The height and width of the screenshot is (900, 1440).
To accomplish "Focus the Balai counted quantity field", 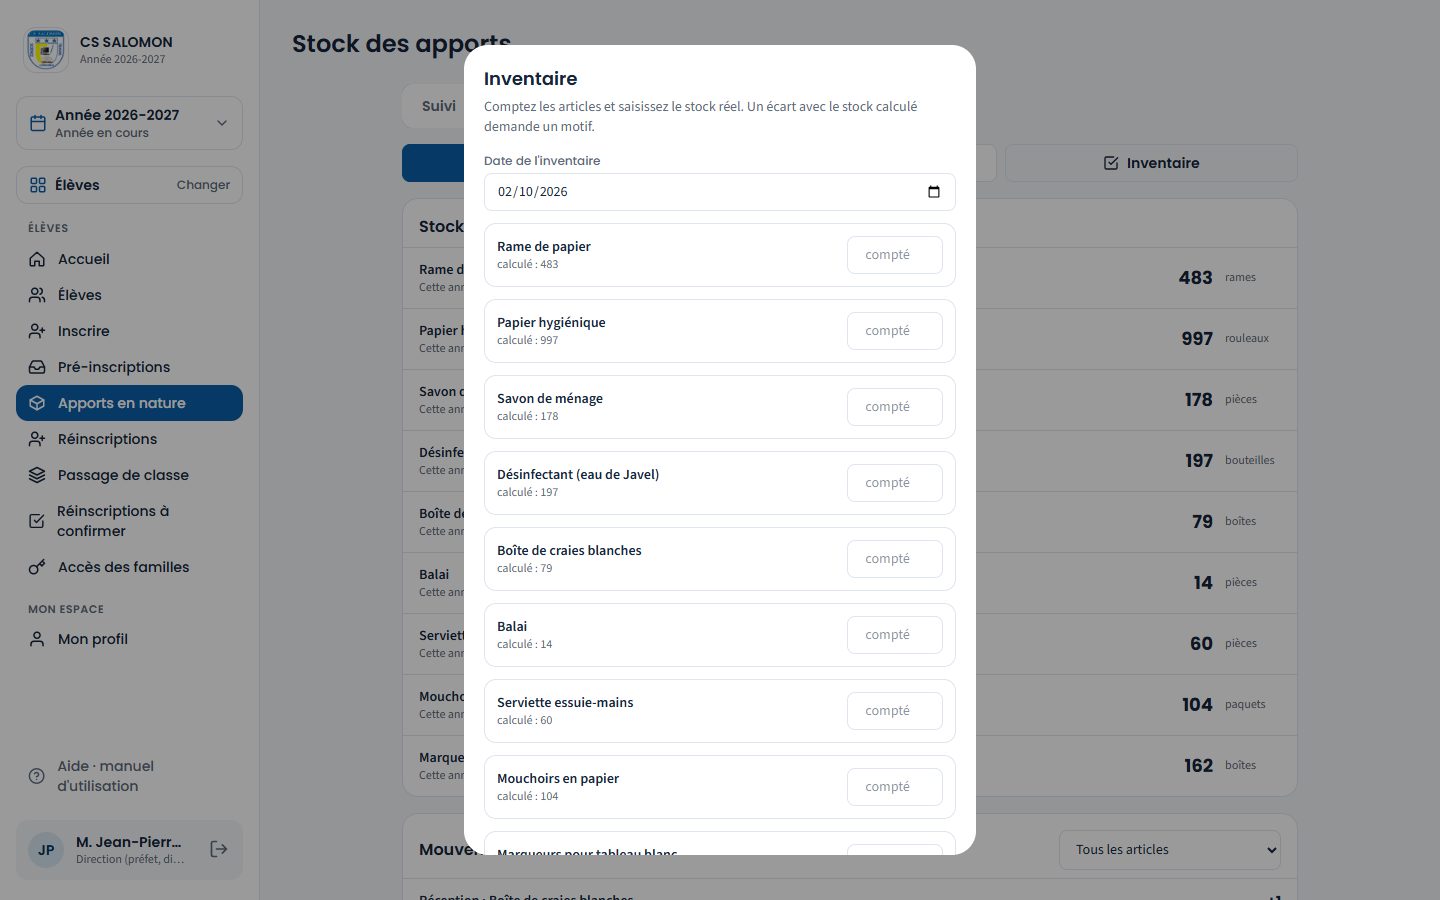I will (895, 635).
